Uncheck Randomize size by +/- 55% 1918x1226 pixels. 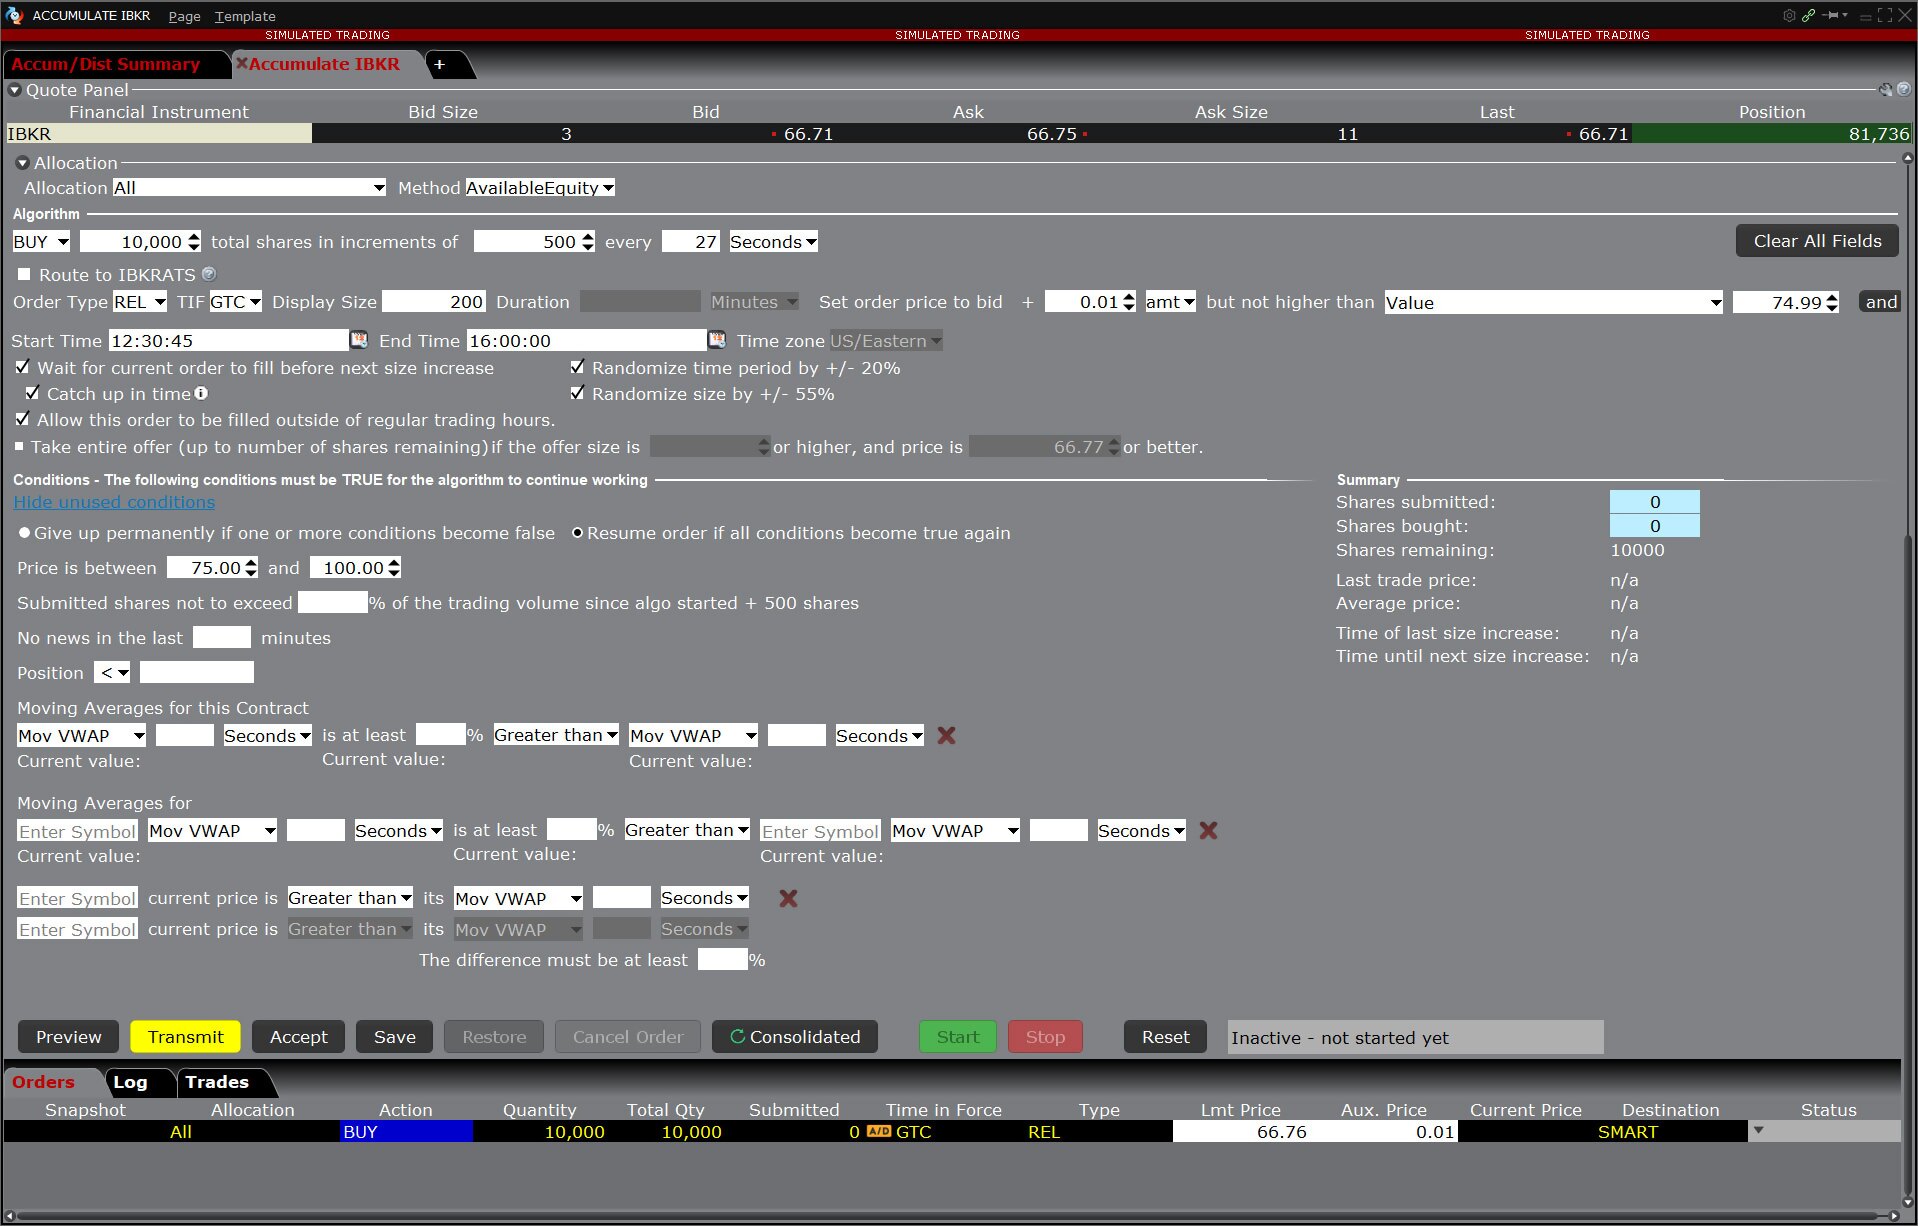pos(577,393)
